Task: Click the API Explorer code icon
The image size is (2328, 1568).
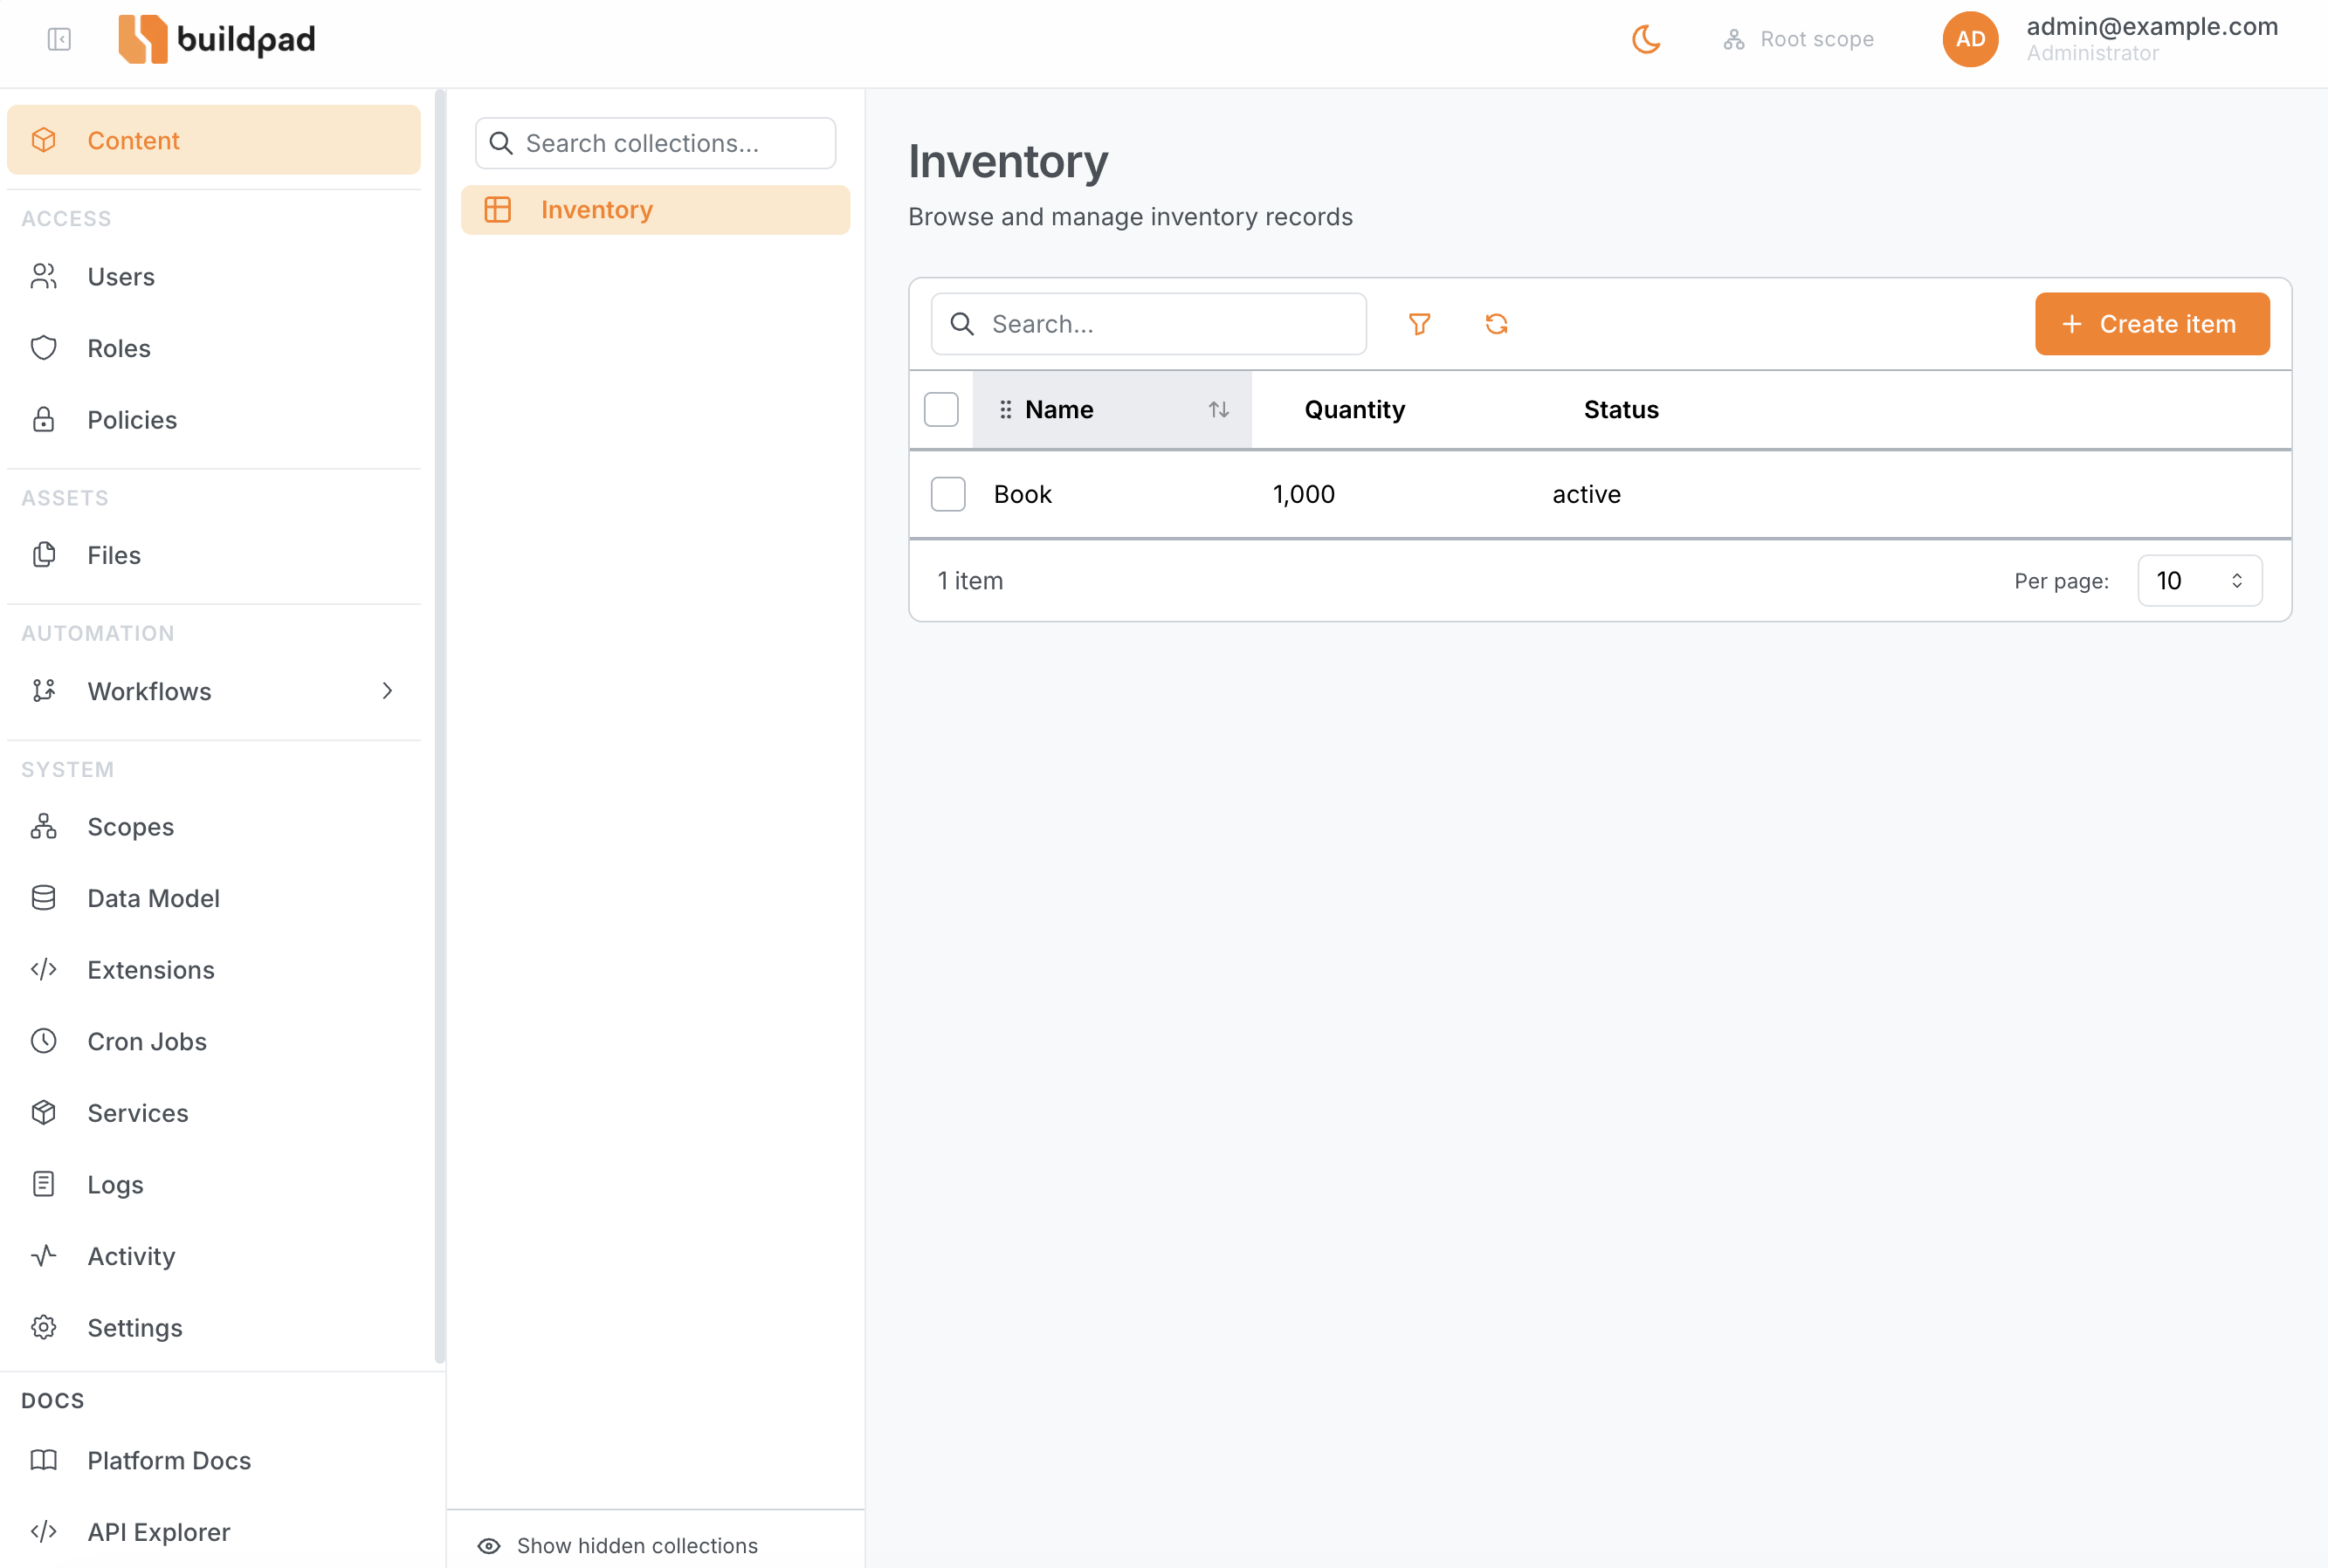Action: [x=43, y=1532]
